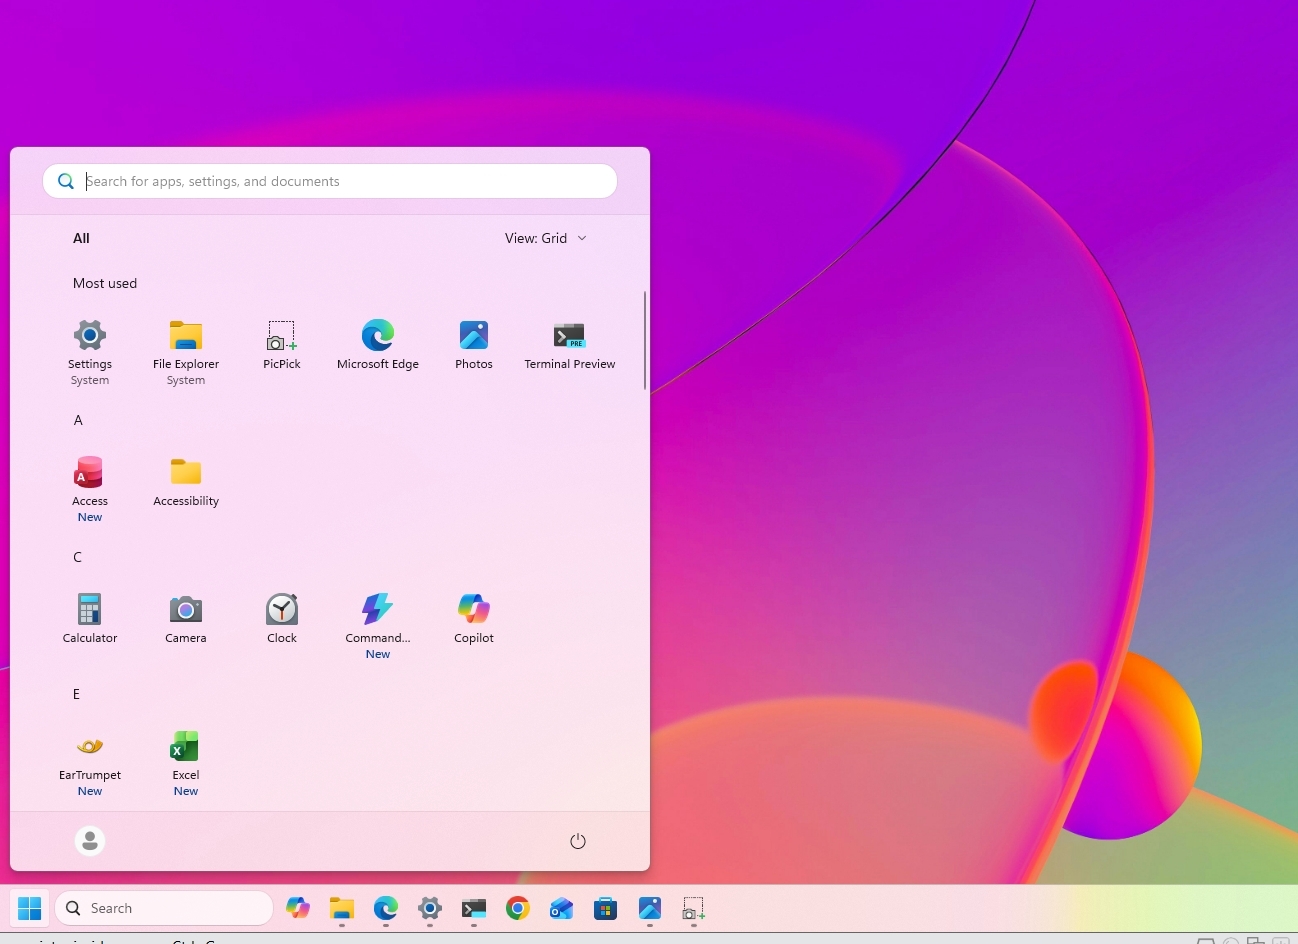Open Microsoft Store from the taskbar
The height and width of the screenshot is (944, 1298).
click(x=606, y=908)
